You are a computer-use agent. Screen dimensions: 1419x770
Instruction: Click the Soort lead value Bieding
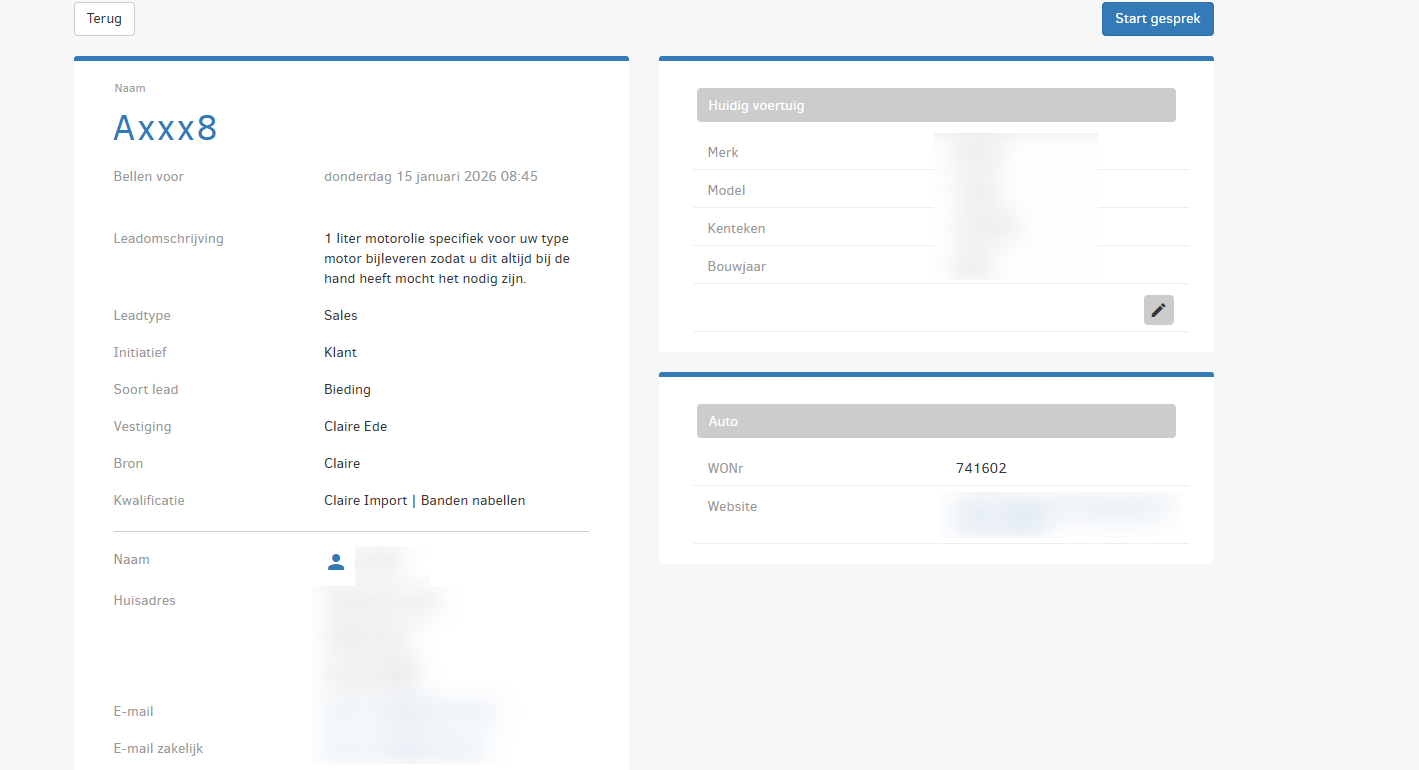[347, 389]
